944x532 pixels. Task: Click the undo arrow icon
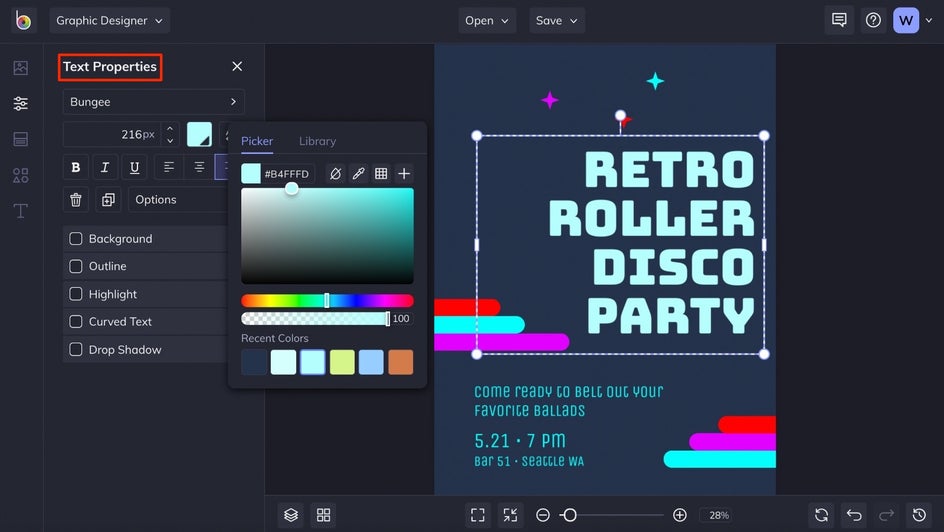(854, 515)
